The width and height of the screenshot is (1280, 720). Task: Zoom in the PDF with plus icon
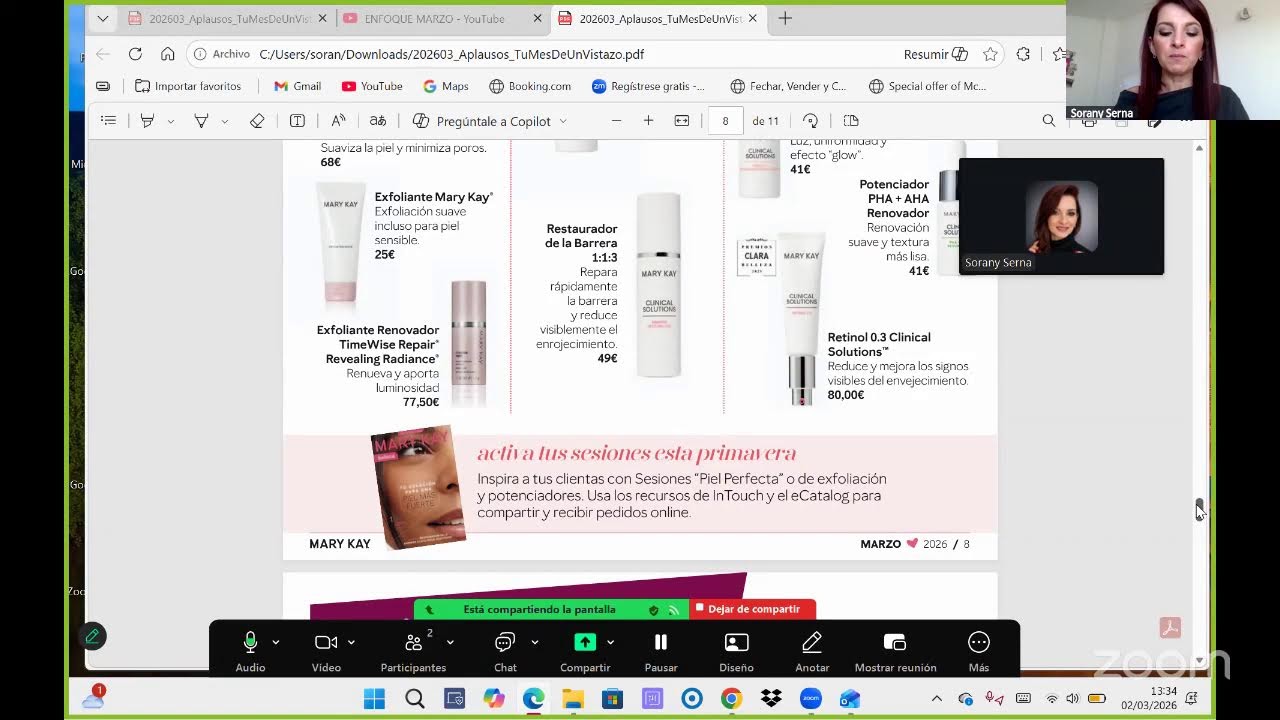(x=648, y=121)
